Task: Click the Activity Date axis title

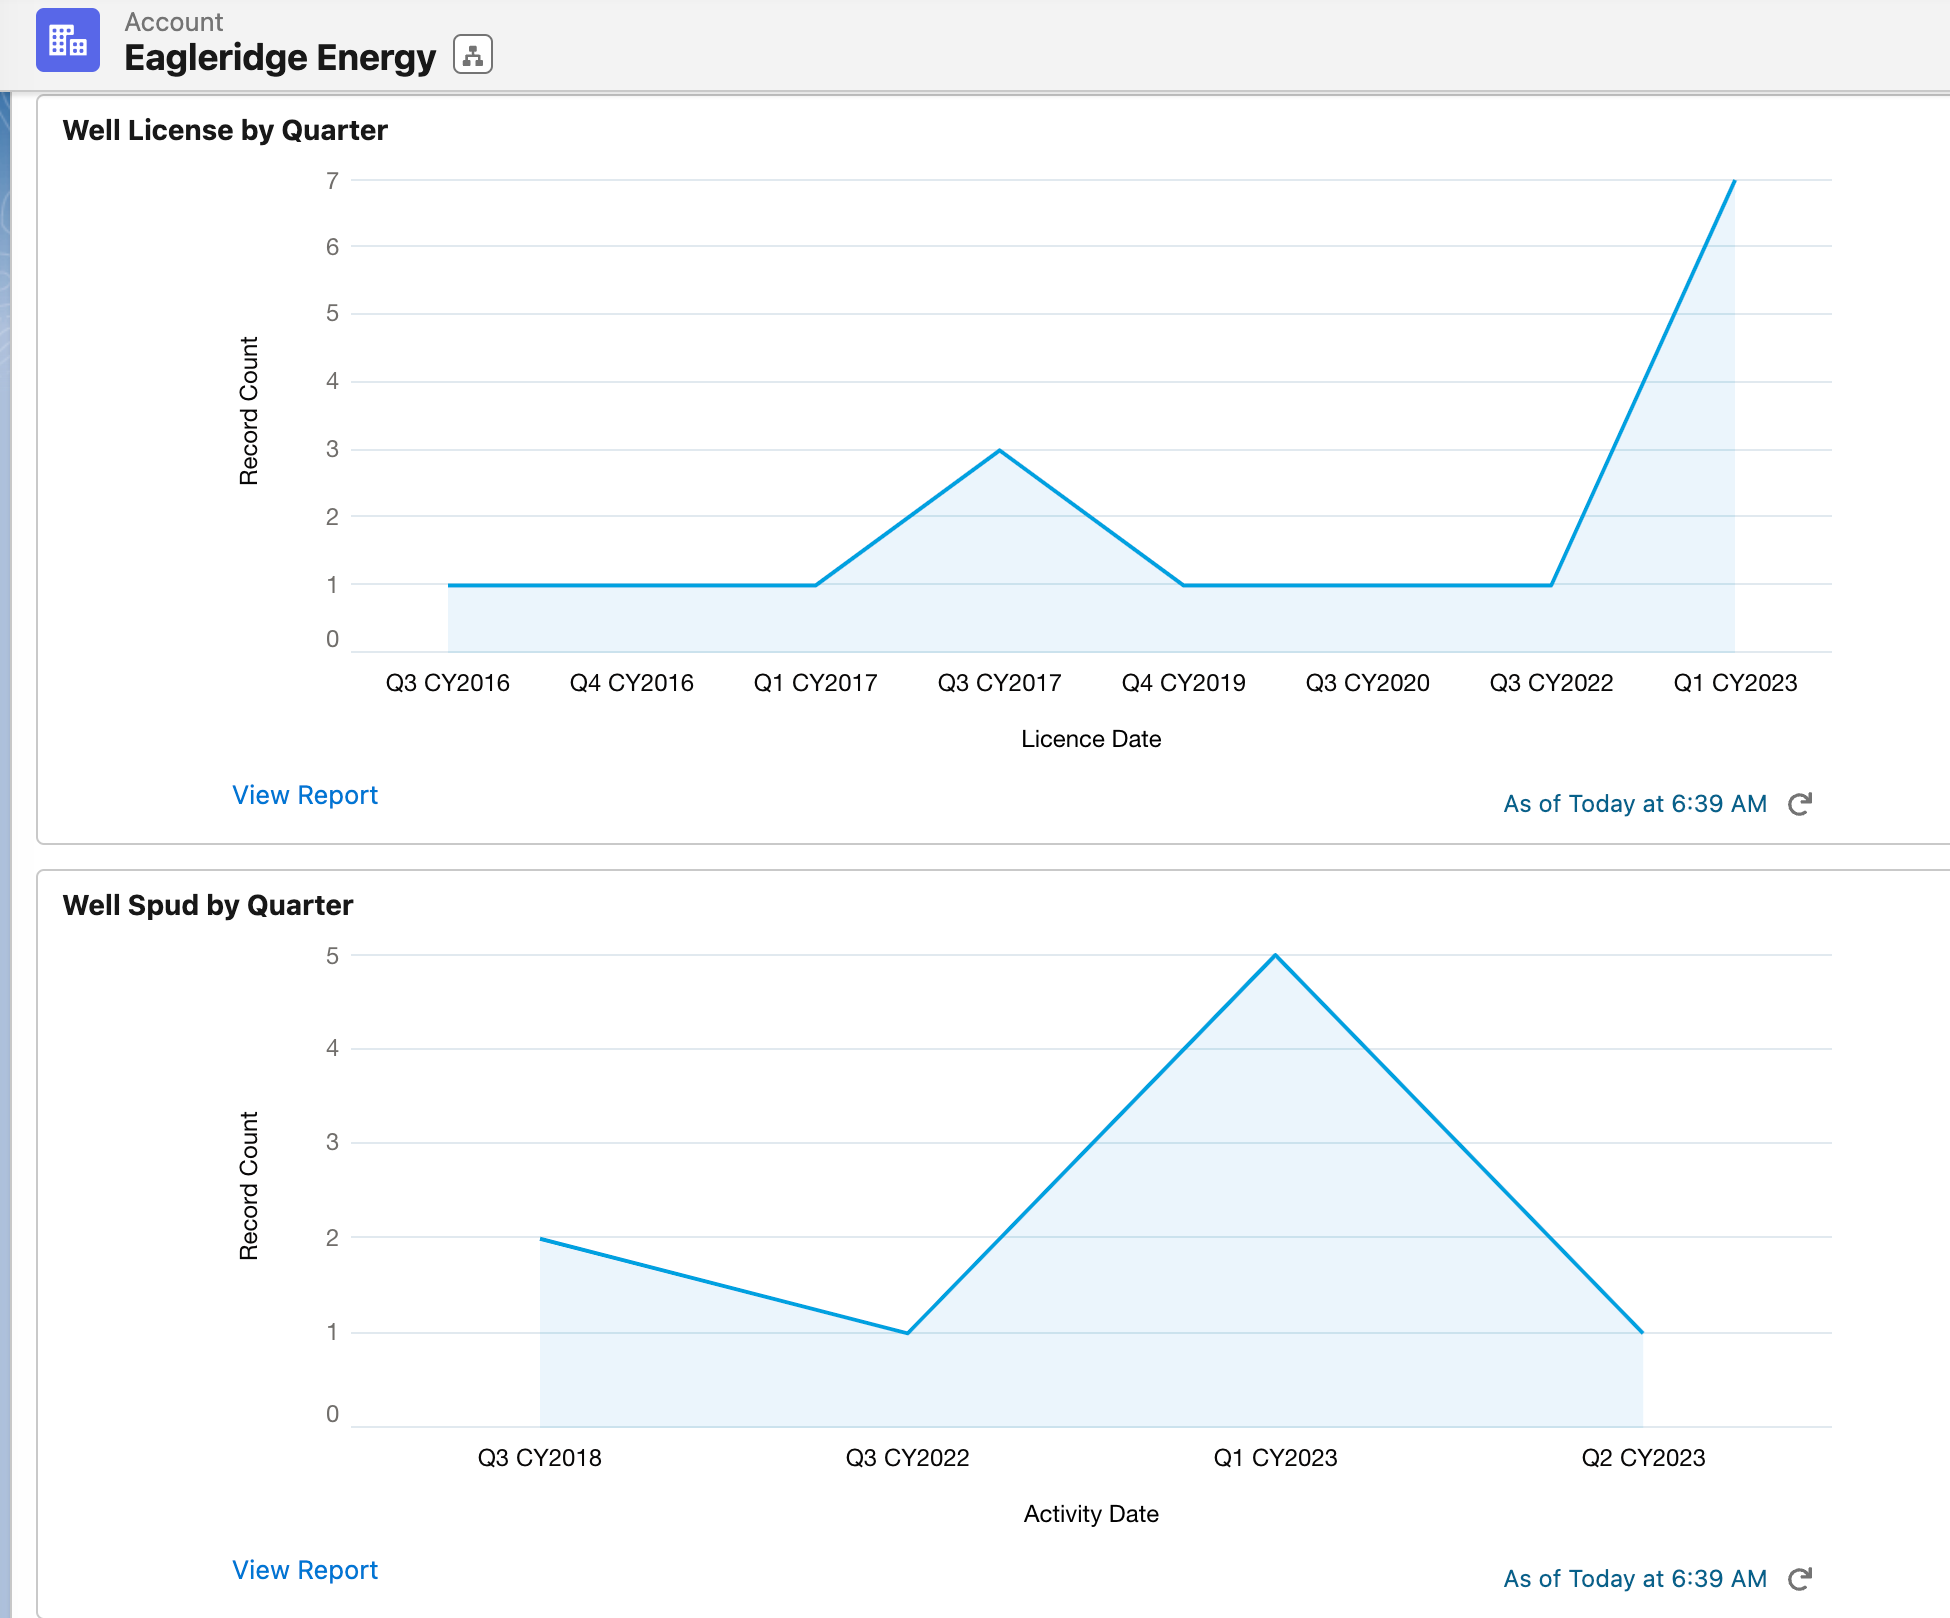Action: pyautogui.click(x=1091, y=1514)
